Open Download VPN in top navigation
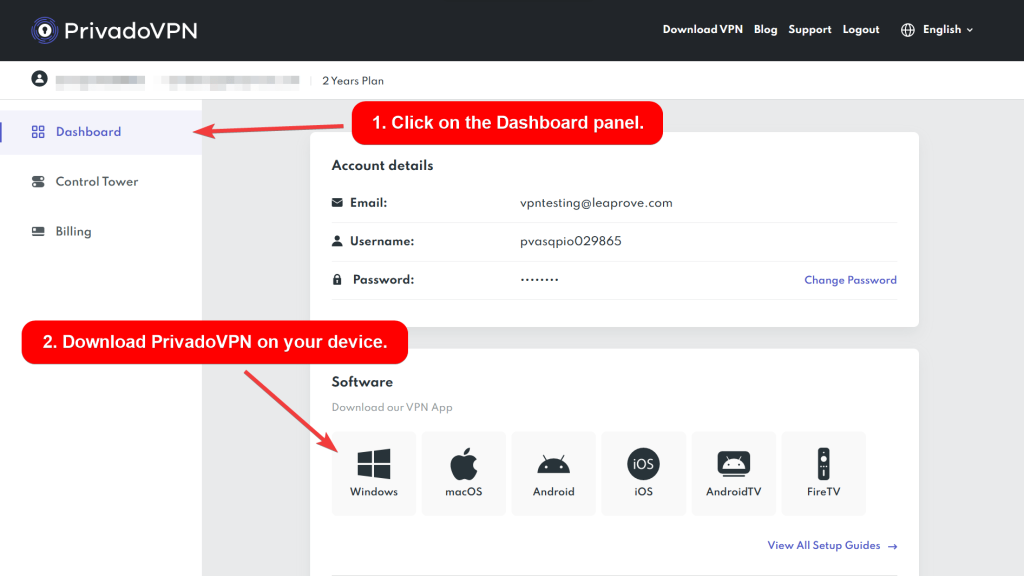This screenshot has height=576, width=1024. pos(703,29)
